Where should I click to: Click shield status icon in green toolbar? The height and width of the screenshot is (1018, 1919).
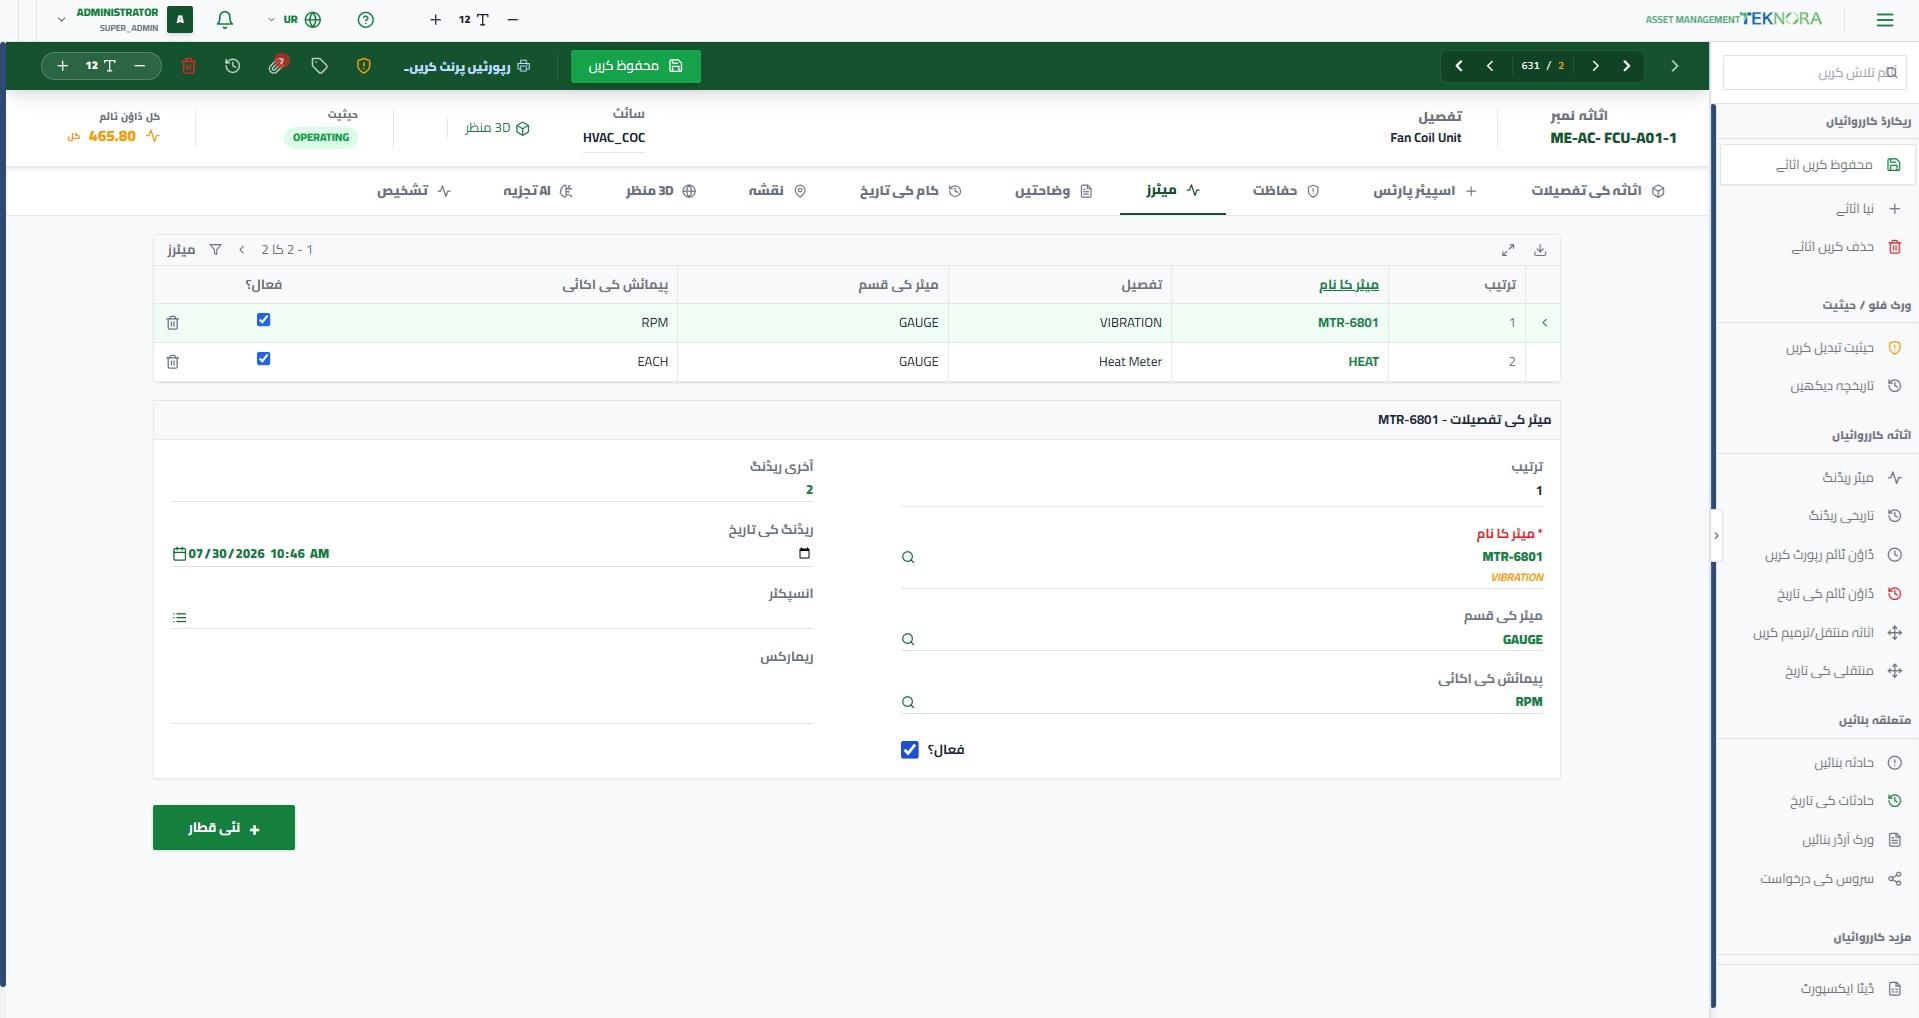click(x=364, y=66)
